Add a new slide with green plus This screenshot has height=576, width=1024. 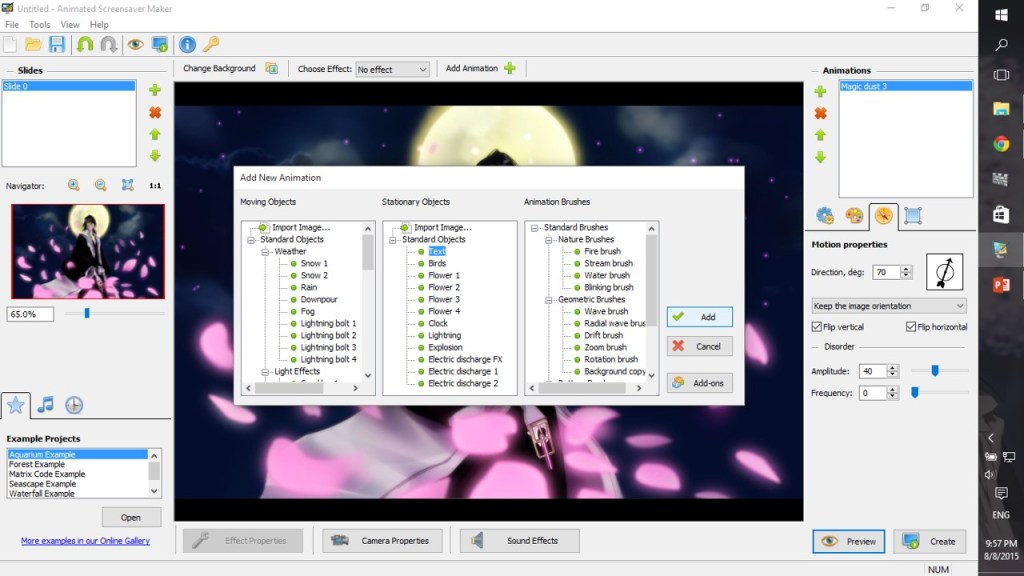pyautogui.click(x=155, y=90)
